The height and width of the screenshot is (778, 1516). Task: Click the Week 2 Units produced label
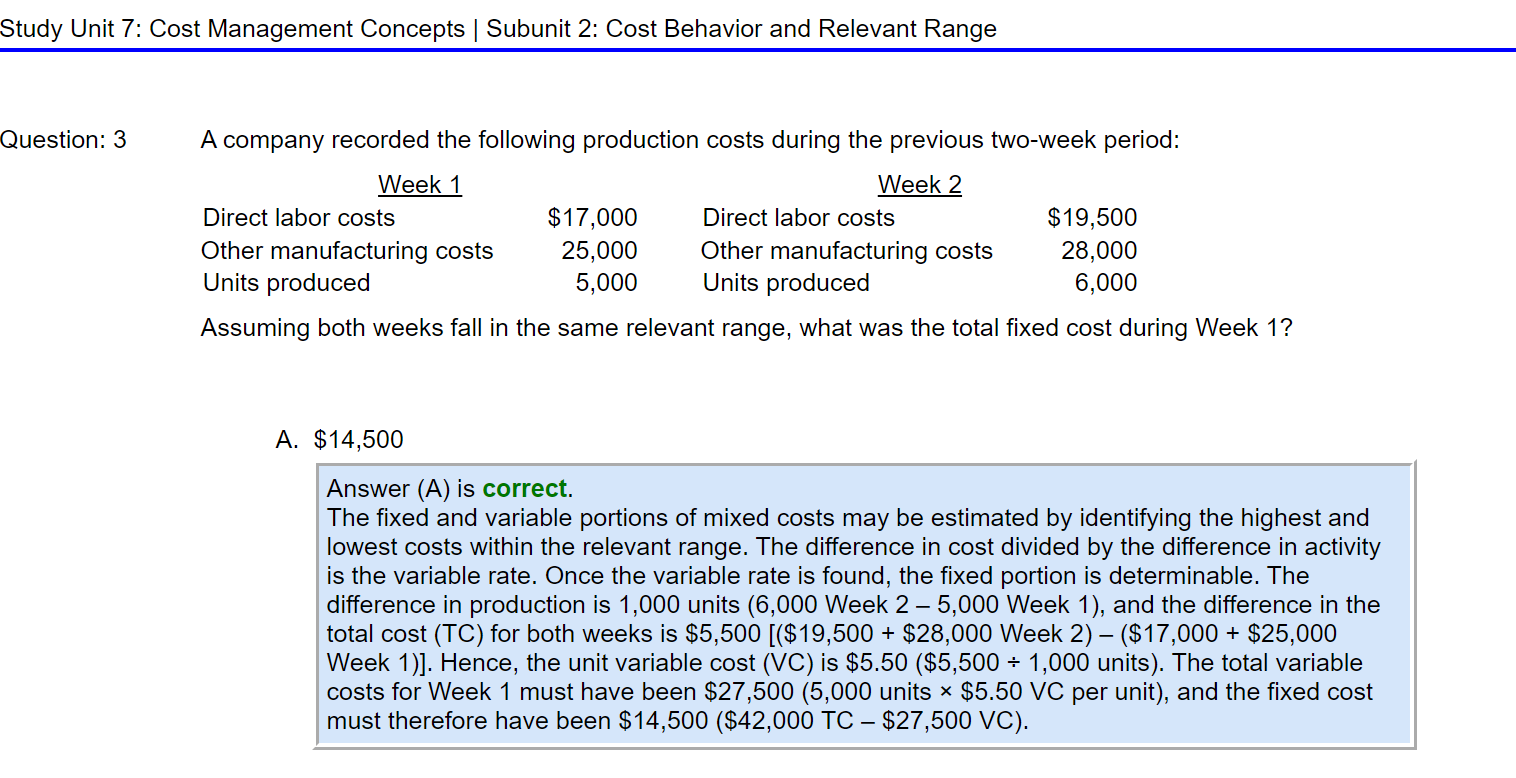(x=786, y=283)
